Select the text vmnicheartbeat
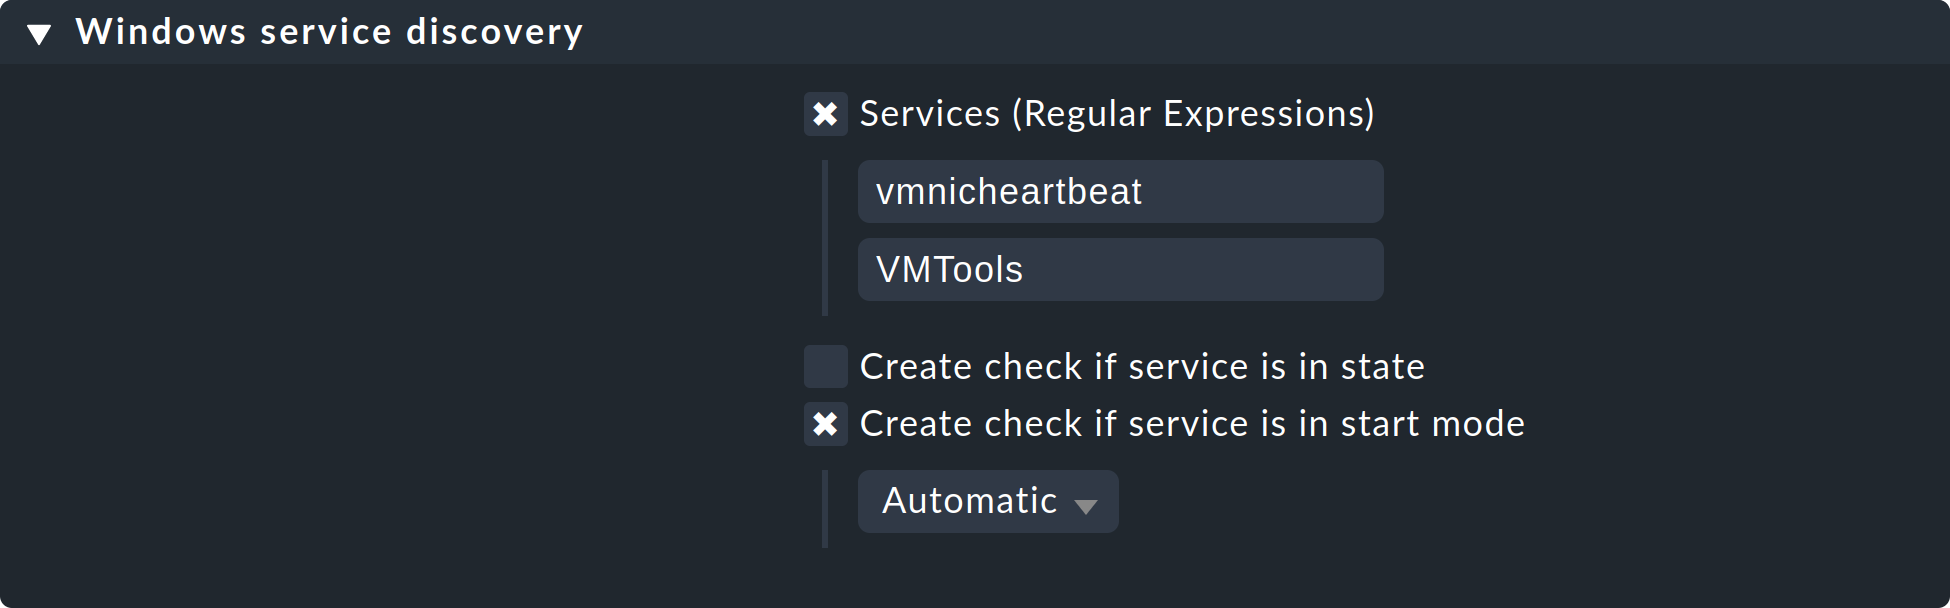The height and width of the screenshot is (608, 1950). tap(1005, 191)
